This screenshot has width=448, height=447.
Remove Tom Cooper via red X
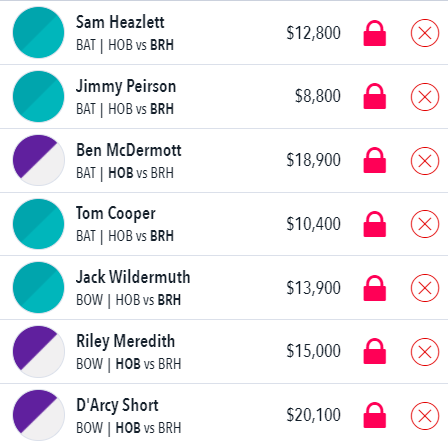(425, 224)
